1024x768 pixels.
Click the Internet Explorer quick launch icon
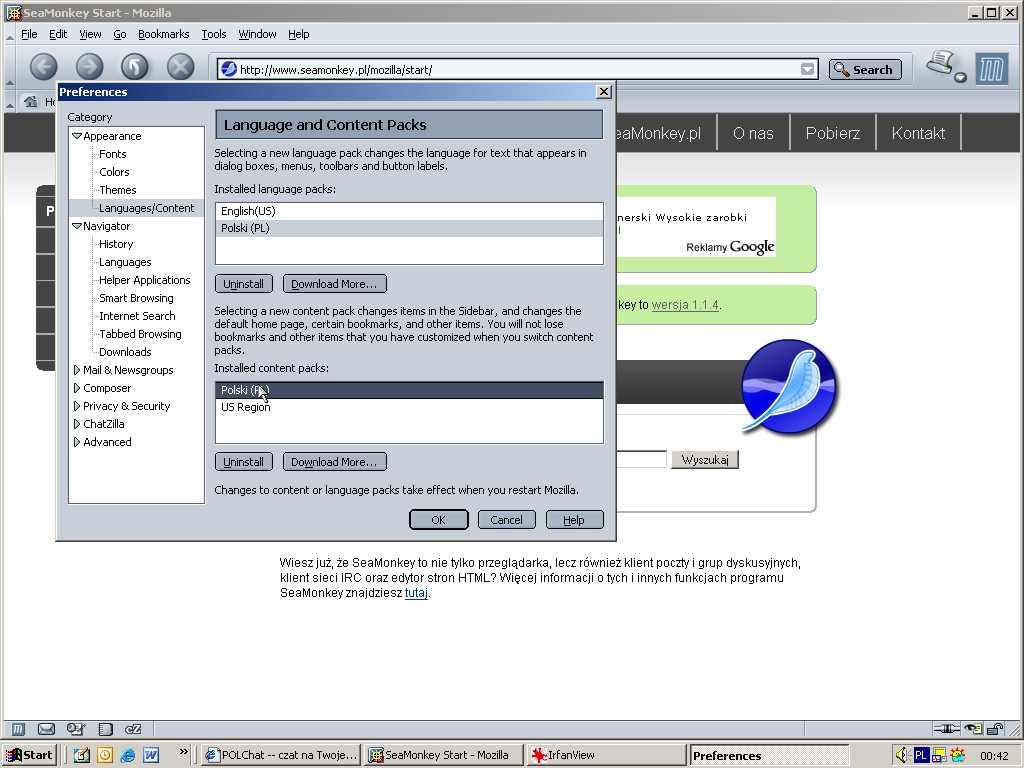(x=128, y=755)
